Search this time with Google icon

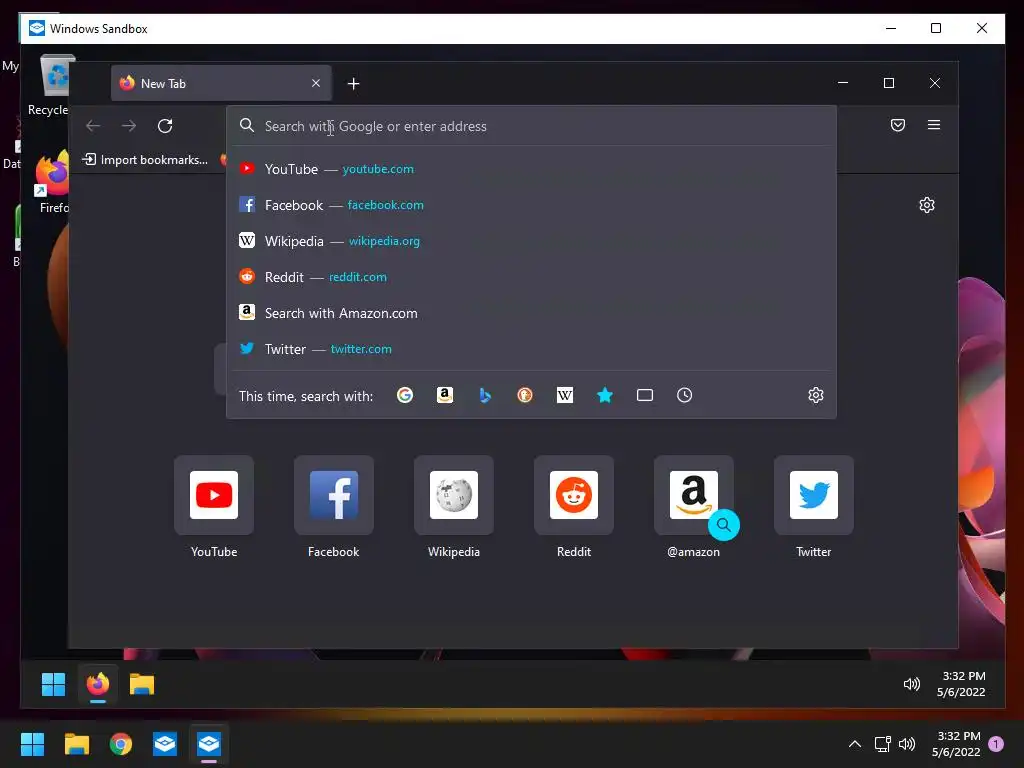coord(405,395)
